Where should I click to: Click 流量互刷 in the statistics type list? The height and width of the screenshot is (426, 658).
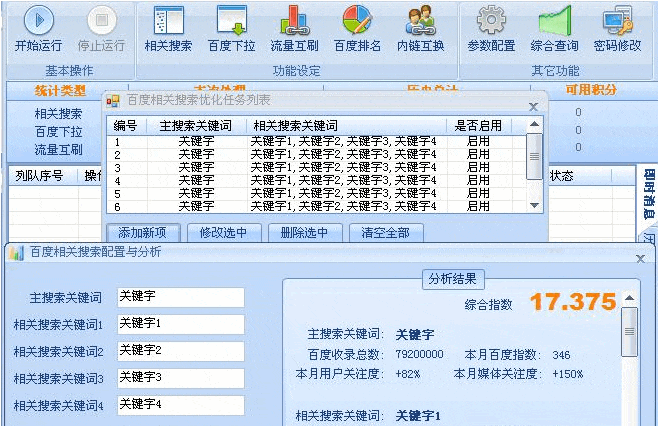tap(58, 149)
